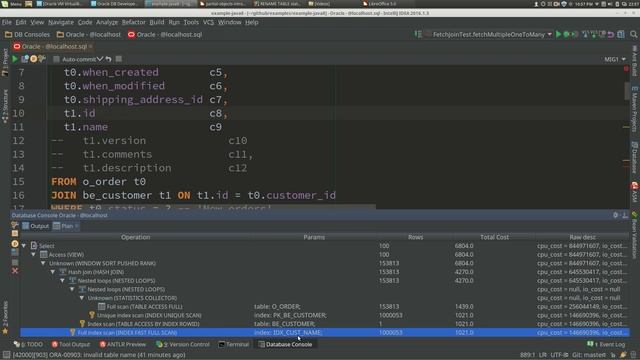Viewport: 640px width, 360px height.
Task: Open the TODO tool window
Action: [x=28, y=344]
